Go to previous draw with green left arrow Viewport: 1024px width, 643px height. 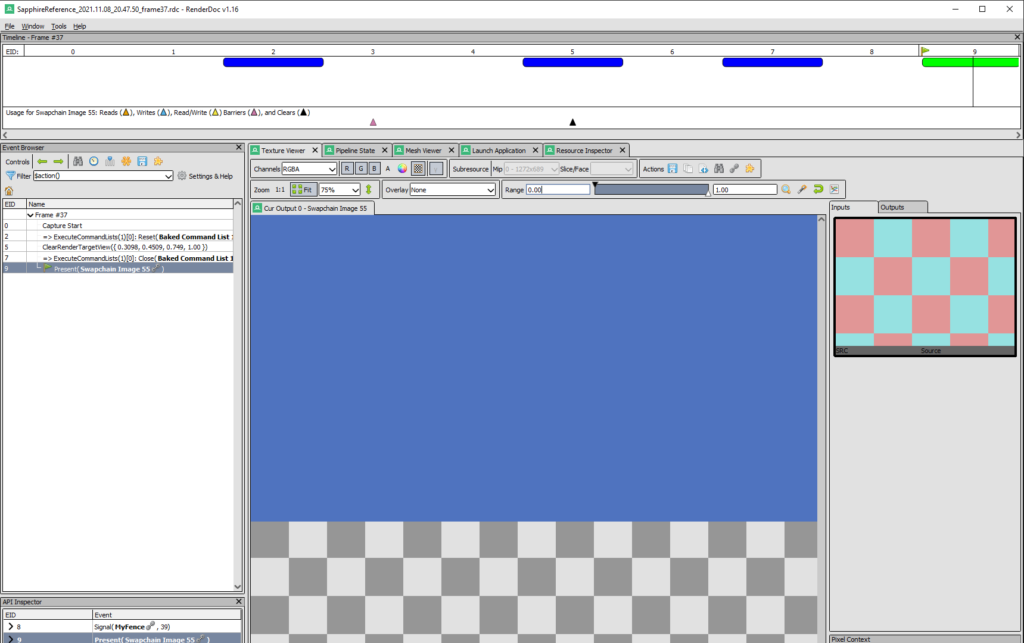pyautogui.click(x=42, y=161)
